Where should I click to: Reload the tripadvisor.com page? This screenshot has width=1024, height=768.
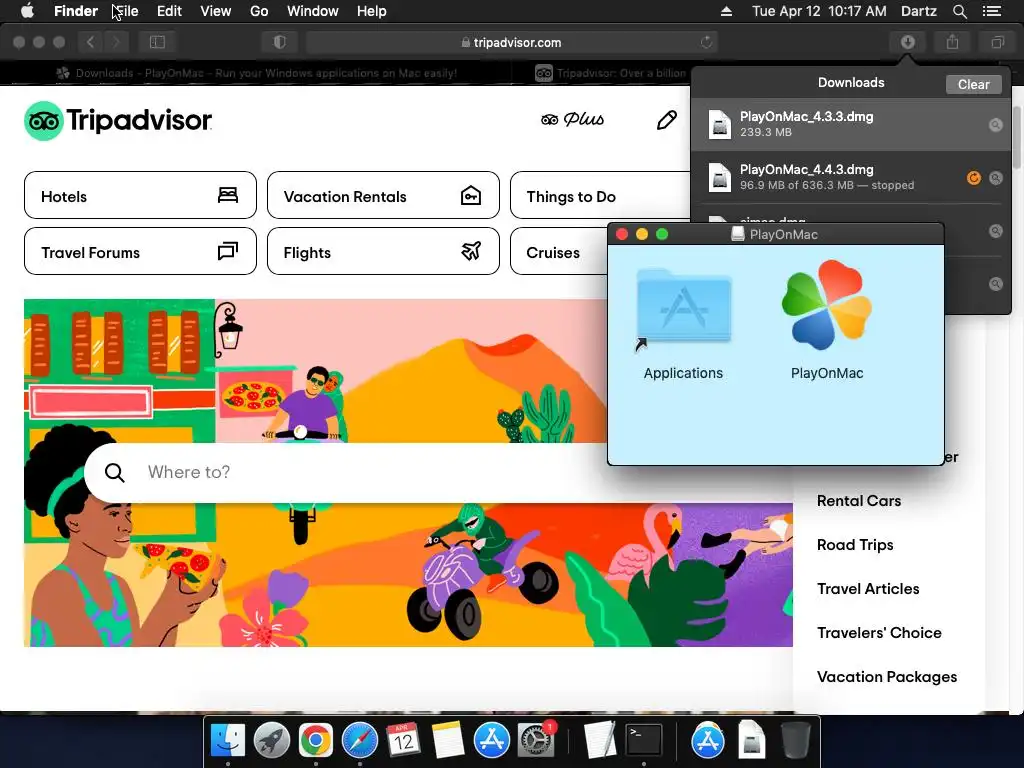point(706,42)
